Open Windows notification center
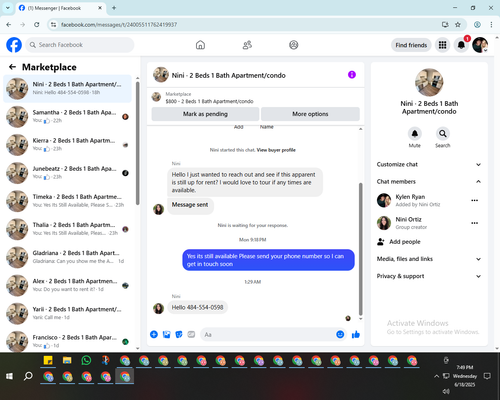Image resolution: width=500 pixels, height=400 pixels. tap(487, 376)
